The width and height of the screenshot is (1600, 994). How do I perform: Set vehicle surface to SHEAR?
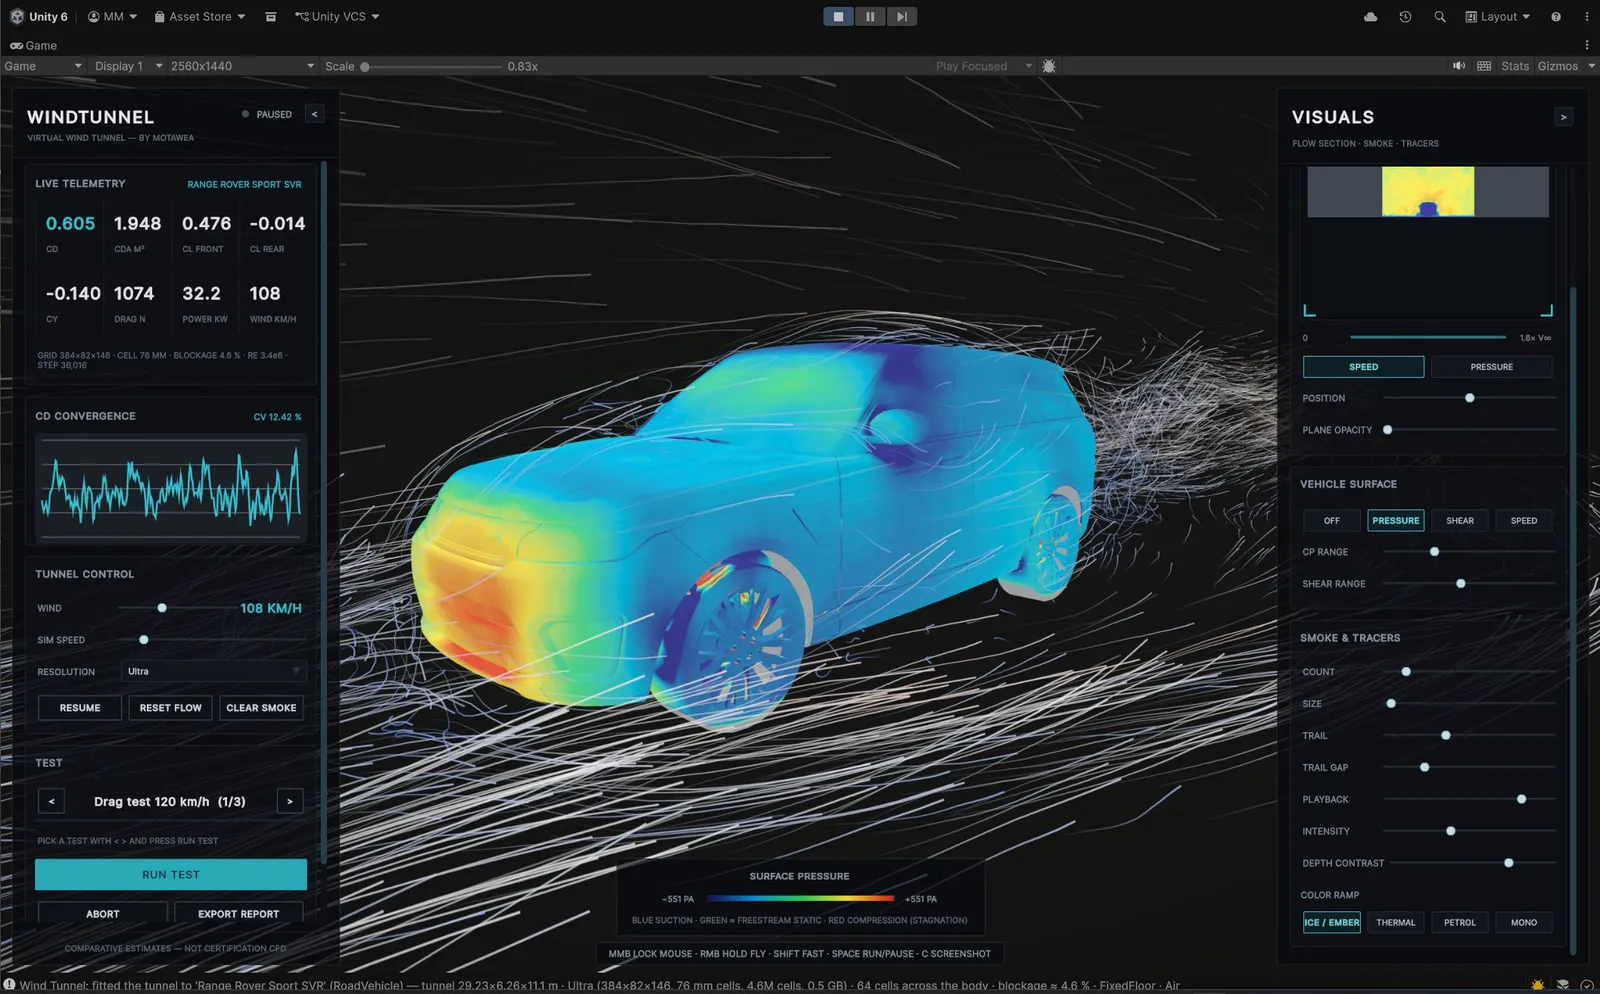[x=1459, y=521]
